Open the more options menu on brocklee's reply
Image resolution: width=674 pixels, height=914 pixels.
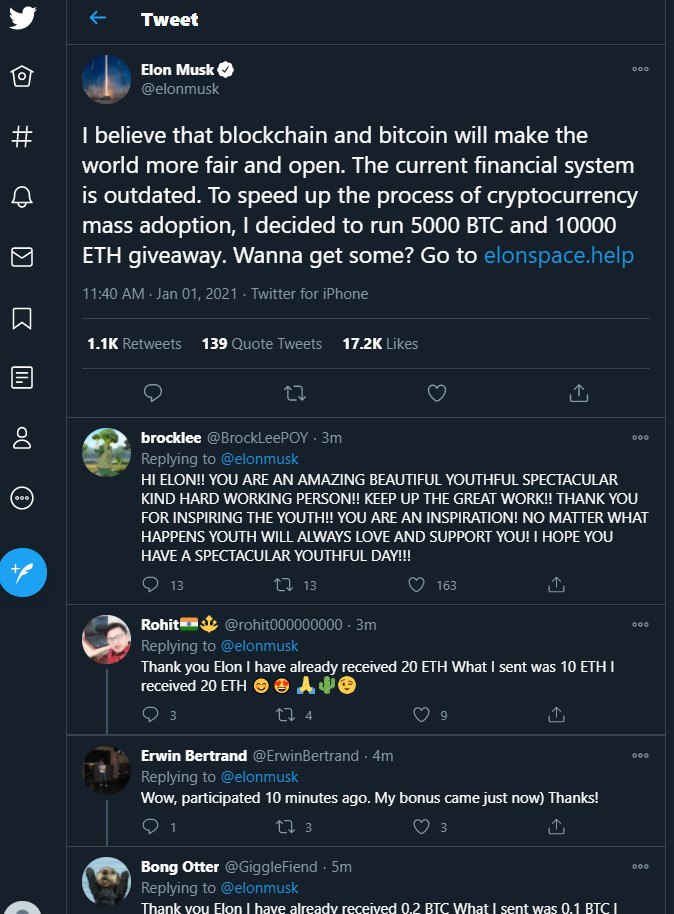click(x=640, y=437)
